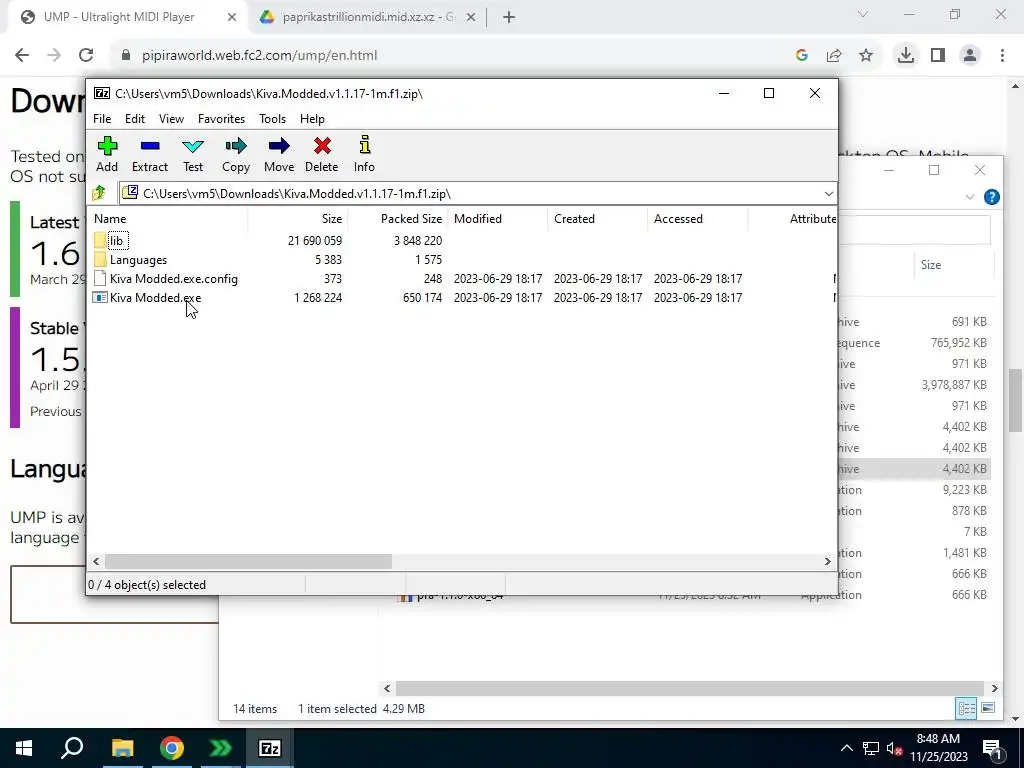Bookmark this page with star icon
The width and height of the screenshot is (1024, 768).
tap(866, 56)
